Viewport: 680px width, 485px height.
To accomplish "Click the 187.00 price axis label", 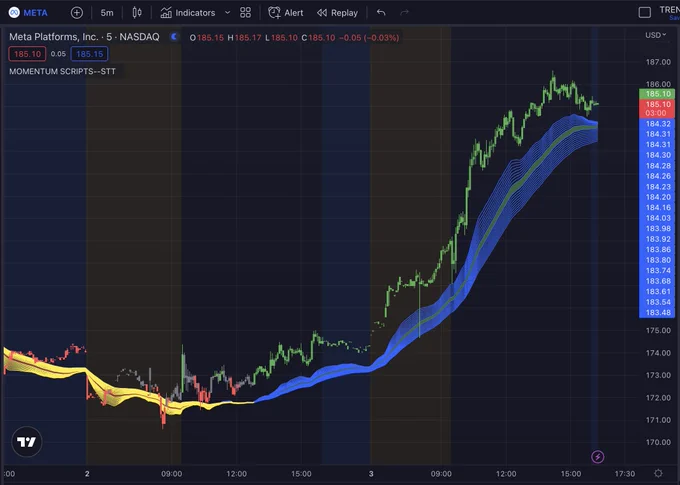I will coord(658,62).
